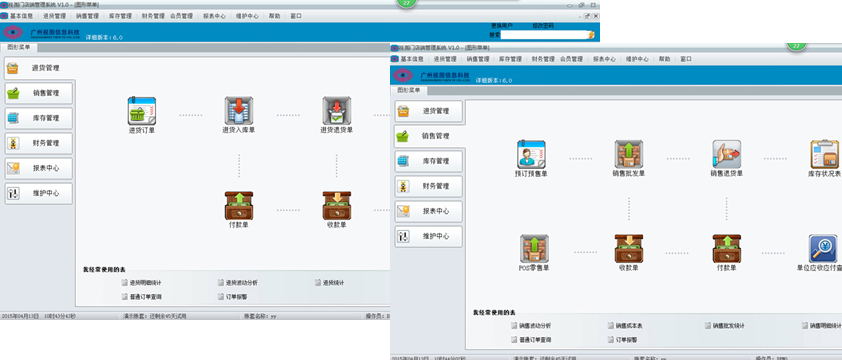842x360 pixels.
Task: Open 会员管理 menu in the back window
Action: pos(182,16)
